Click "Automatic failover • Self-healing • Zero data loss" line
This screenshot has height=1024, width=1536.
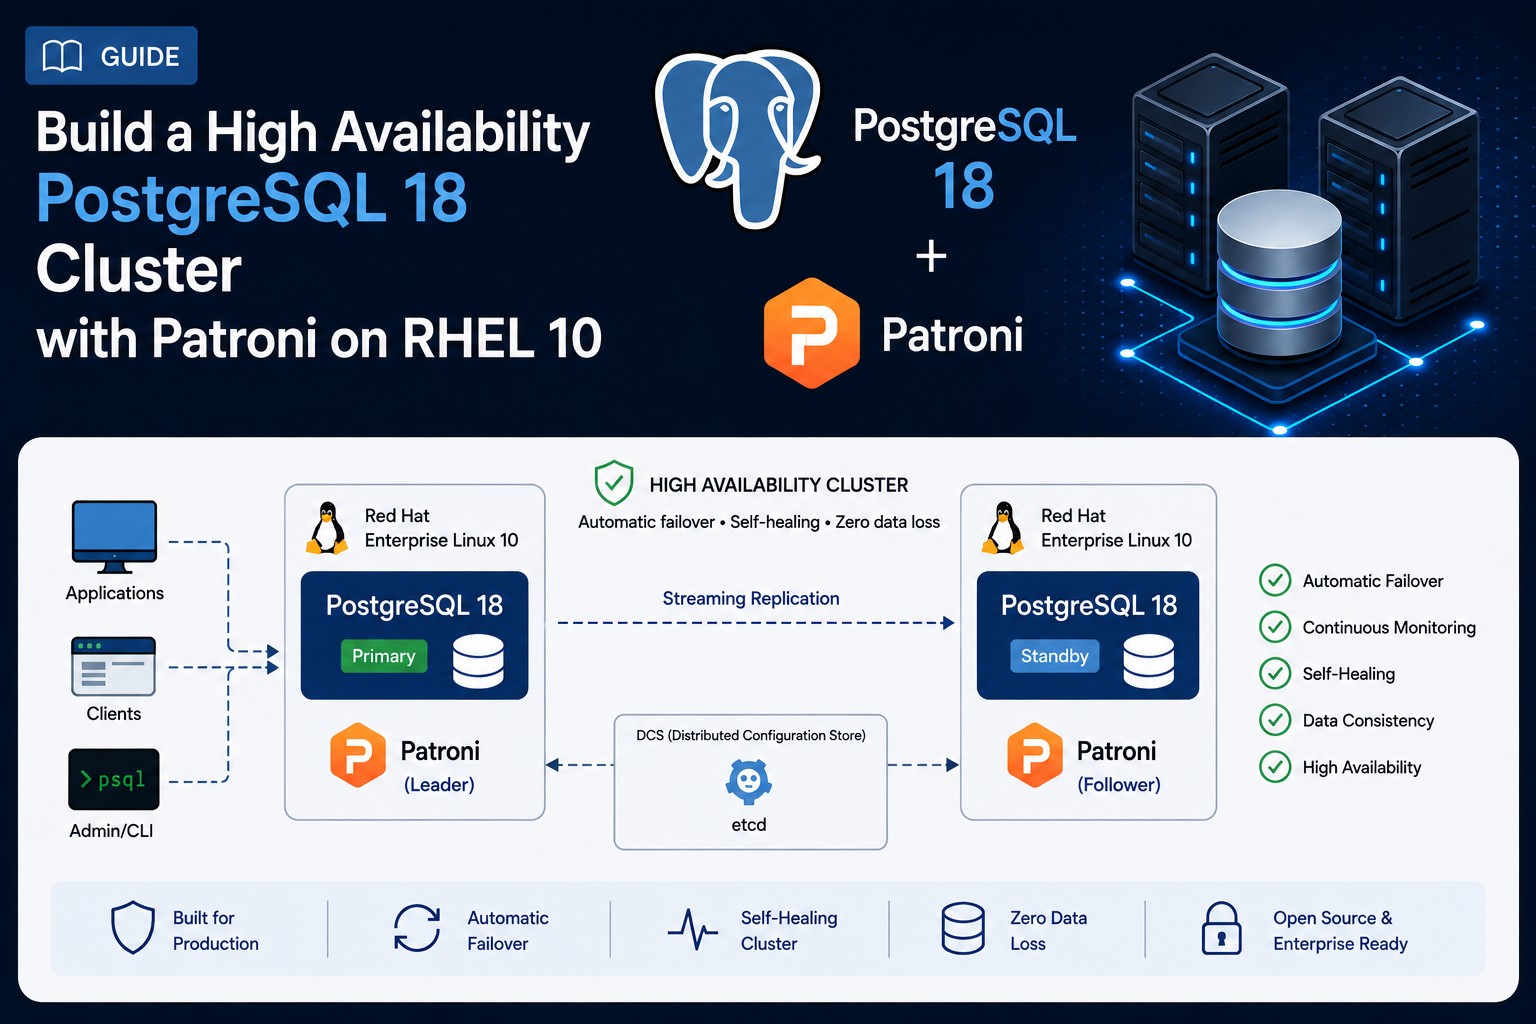click(x=759, y=522)
